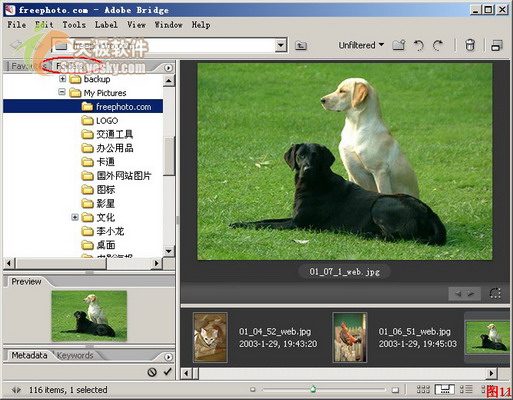513x400 pixels.
Task: Select the 01_06_51_web.jpg rooster thumbnail
Action: (x=350, y=338)
